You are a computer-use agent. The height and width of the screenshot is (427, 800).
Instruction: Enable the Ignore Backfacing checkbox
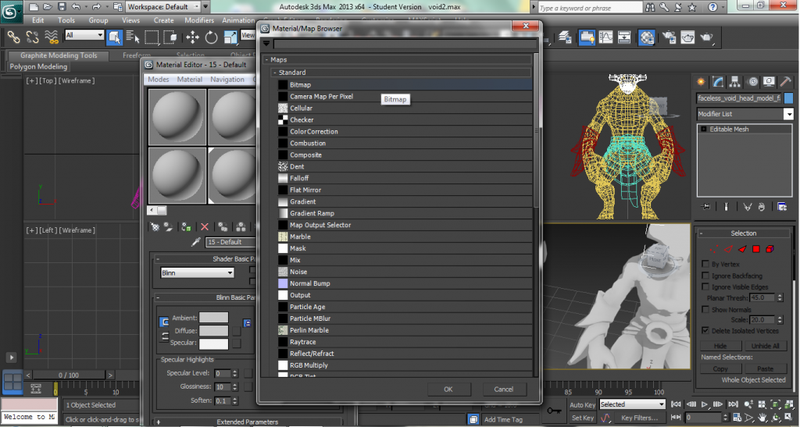click(705, 275)
